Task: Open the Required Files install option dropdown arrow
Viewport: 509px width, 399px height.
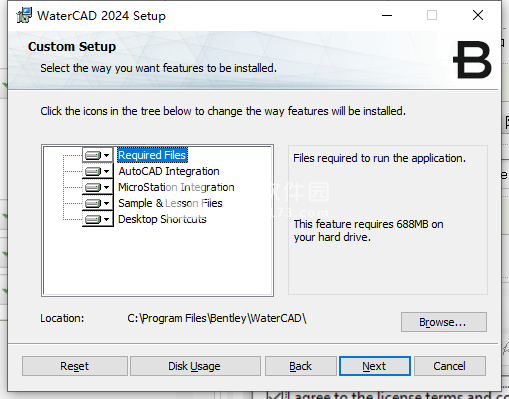Action: [x=106, y=155]
